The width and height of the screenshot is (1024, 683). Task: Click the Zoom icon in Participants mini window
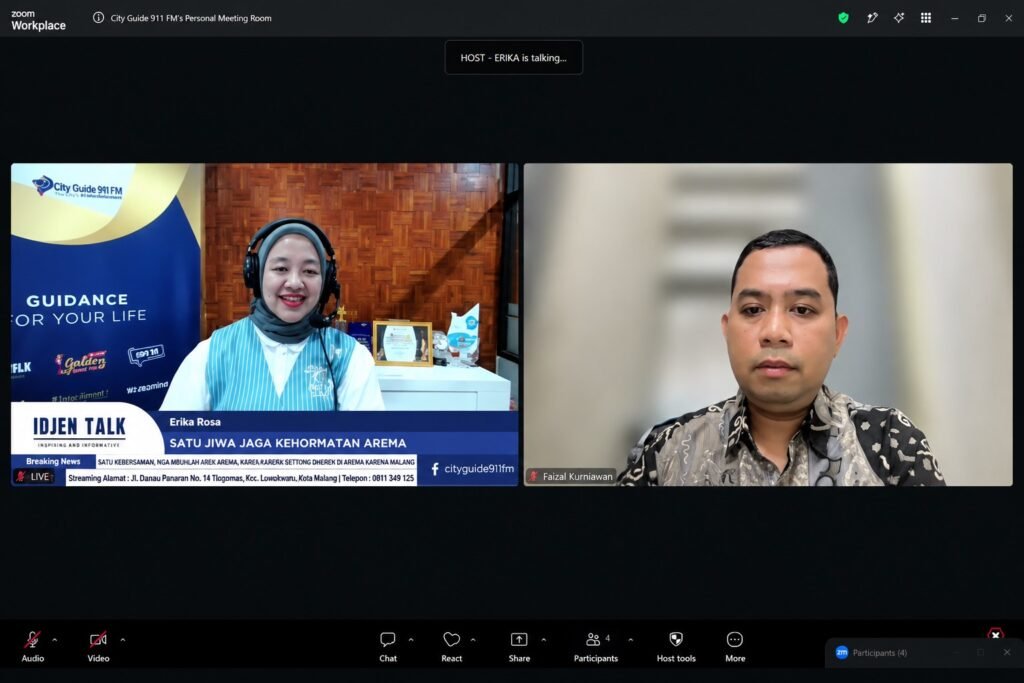pyautogui.click(x=842, y=652)
